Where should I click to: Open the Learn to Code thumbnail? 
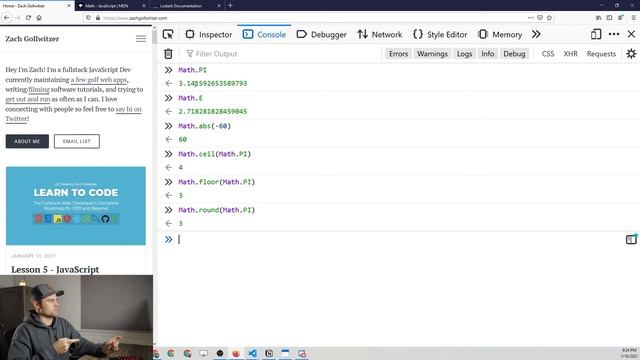point(76,206)
